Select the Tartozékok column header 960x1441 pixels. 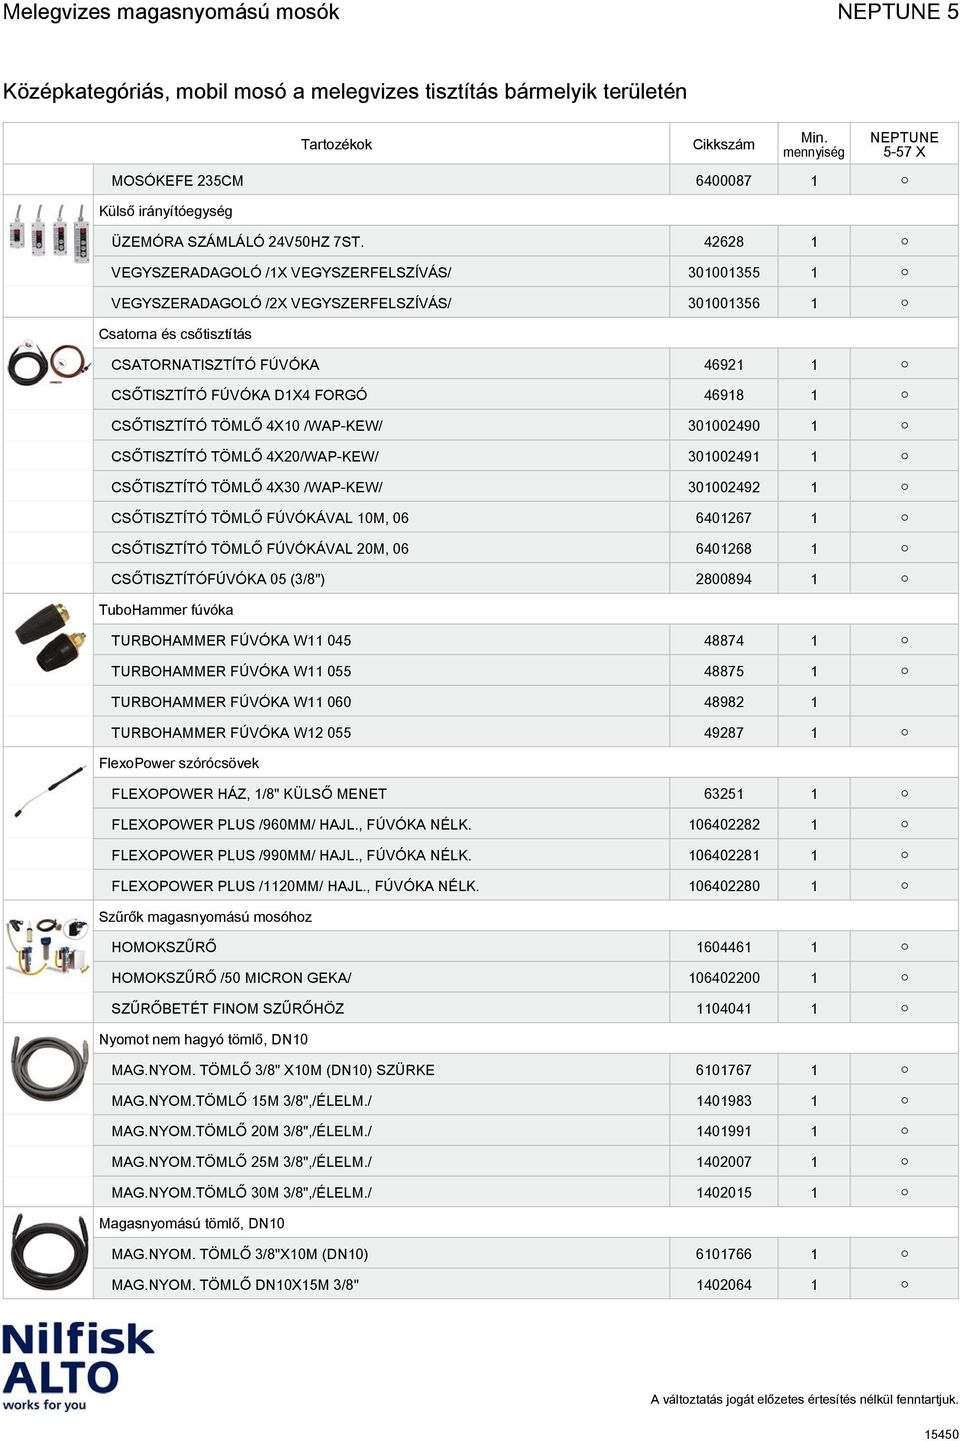(336, 144)
